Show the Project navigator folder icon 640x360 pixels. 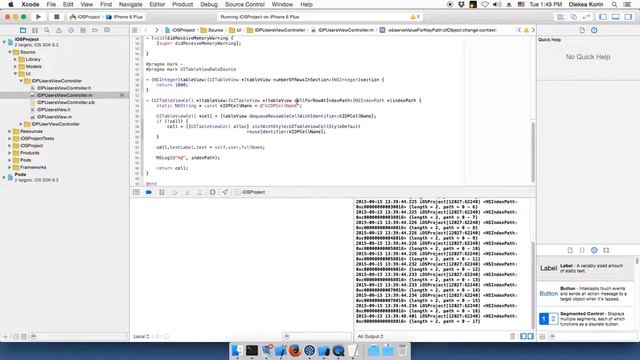click(23, 30)
